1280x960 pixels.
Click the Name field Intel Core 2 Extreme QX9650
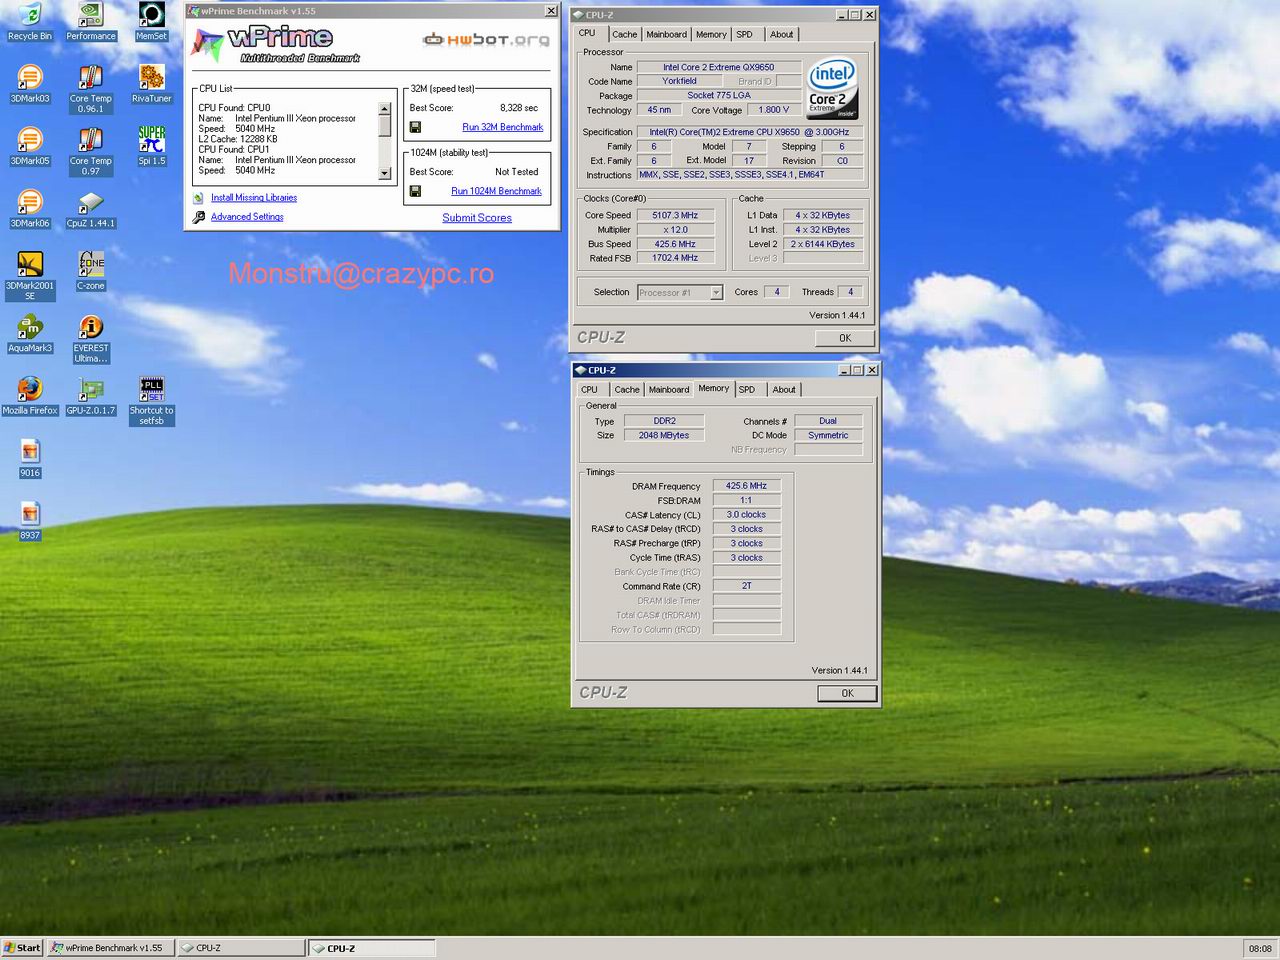coord(719,67)
